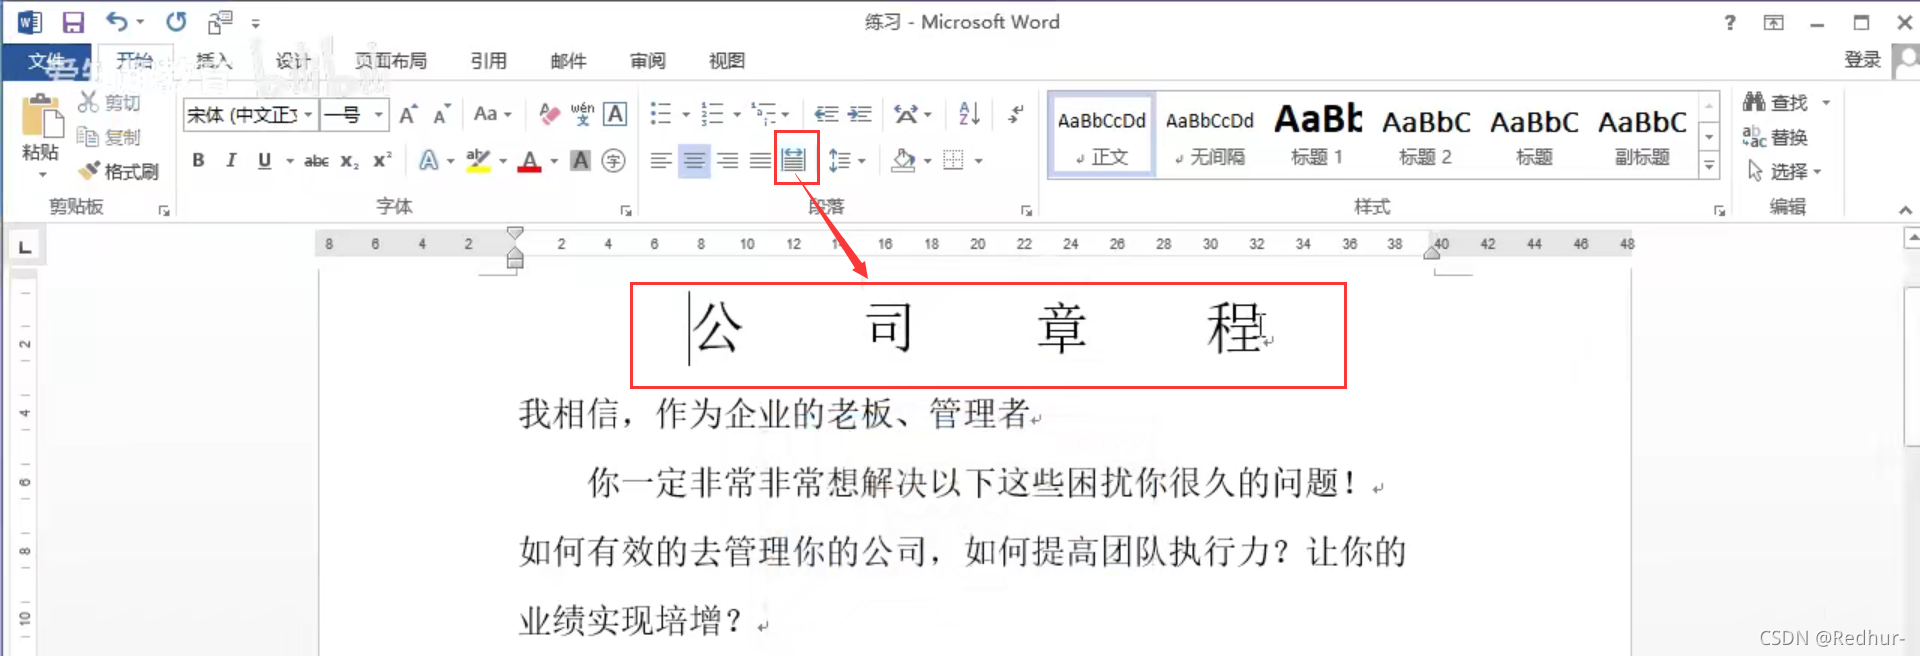Increase paragraph indent

[x=860, y=114]
